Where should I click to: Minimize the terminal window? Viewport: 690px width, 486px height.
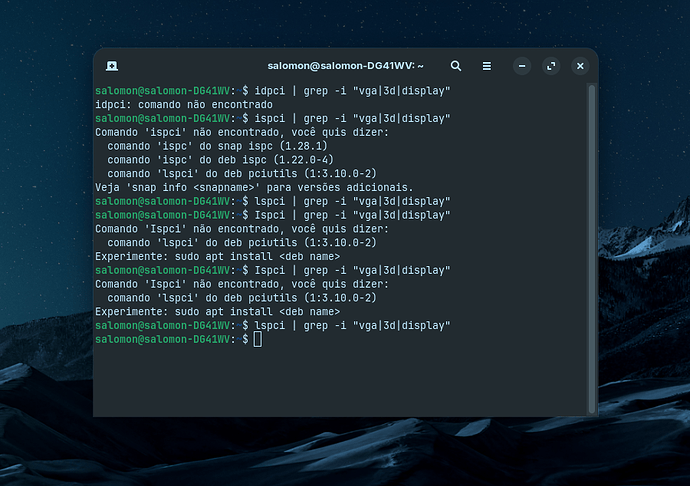[x=521, y=66]
